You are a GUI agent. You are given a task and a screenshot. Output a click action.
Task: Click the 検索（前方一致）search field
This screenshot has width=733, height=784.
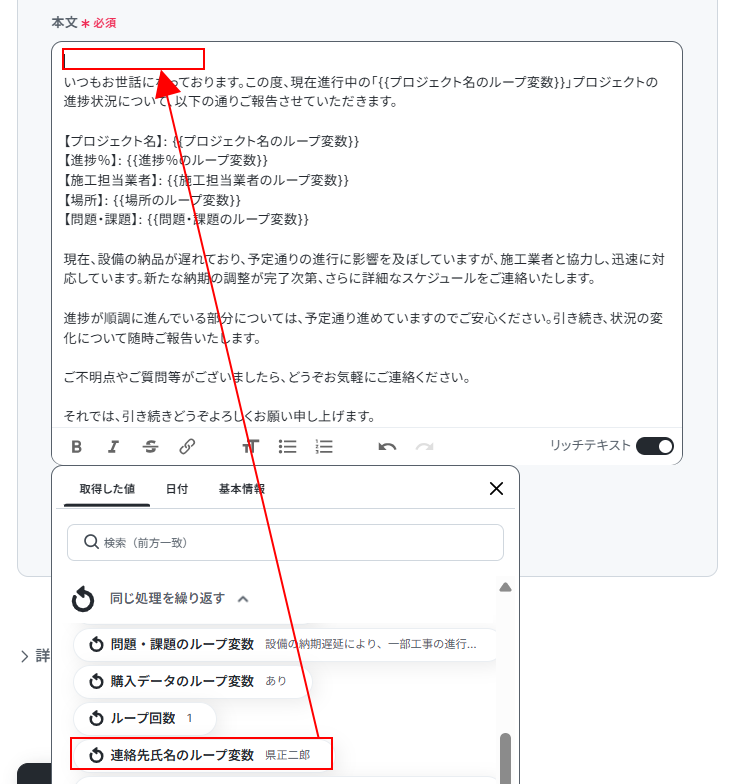pyautogui.click(x=285, y=542)
